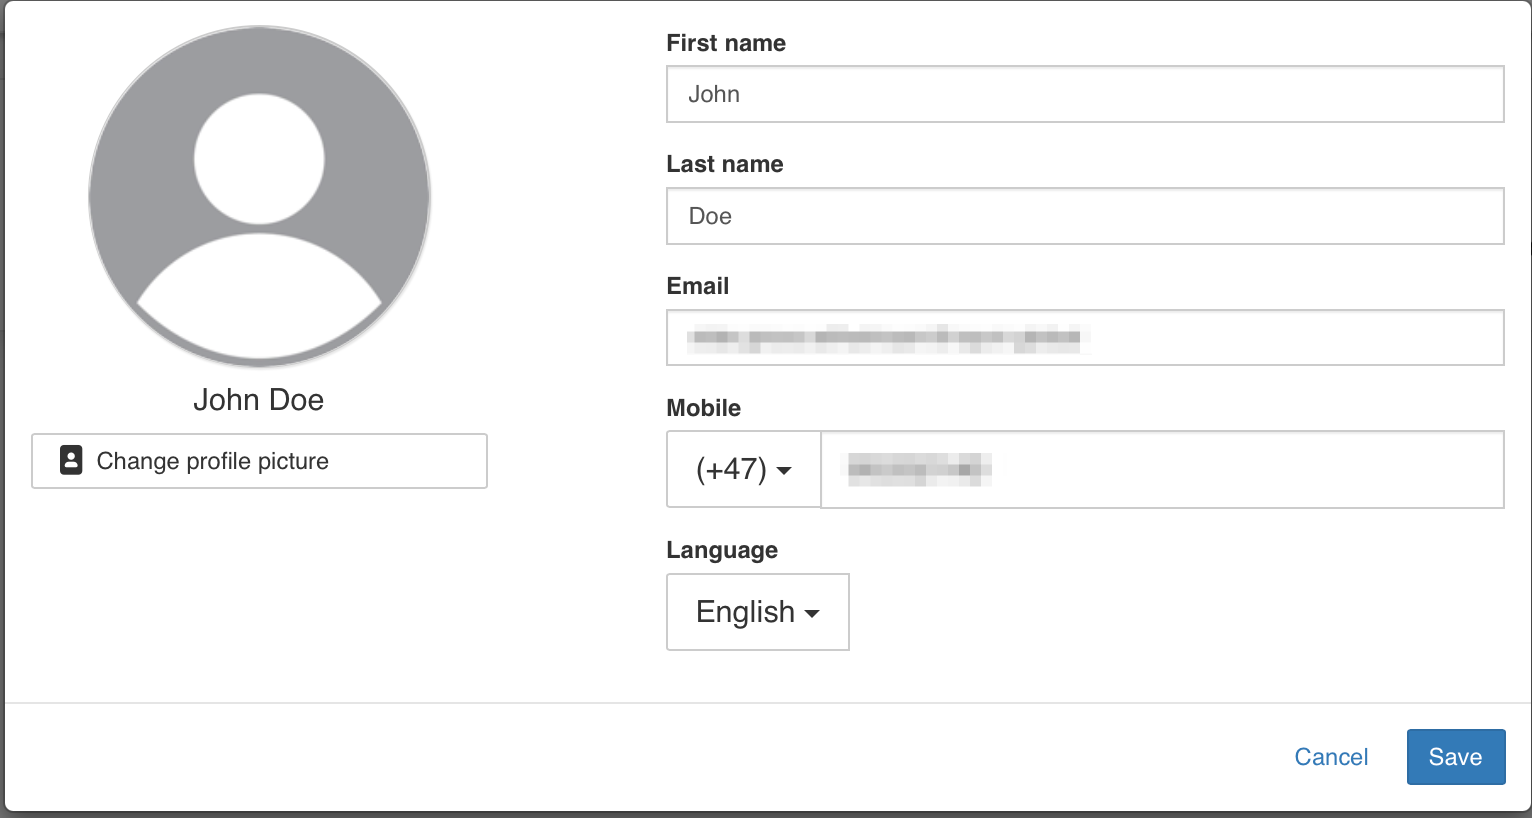This screenshot has height=818, width=1532.
Task: Click the John Doe name label
Action: 258,399
